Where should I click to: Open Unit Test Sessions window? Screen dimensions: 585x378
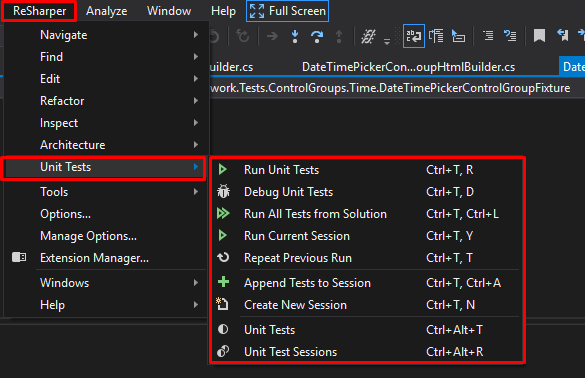367,352
